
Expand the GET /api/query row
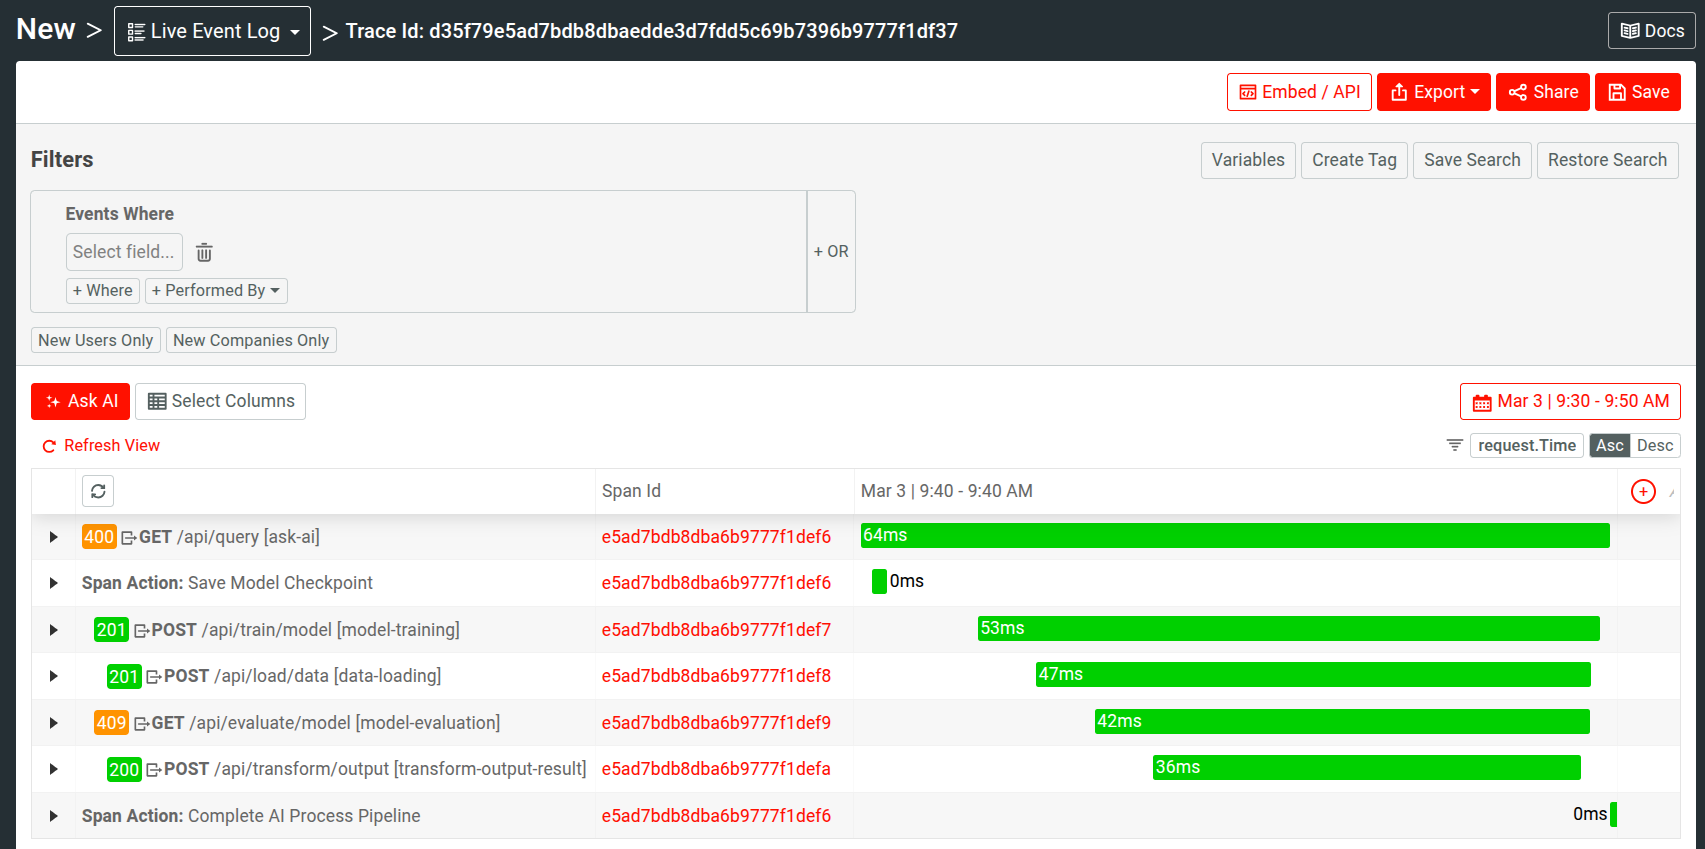(53, 537)
